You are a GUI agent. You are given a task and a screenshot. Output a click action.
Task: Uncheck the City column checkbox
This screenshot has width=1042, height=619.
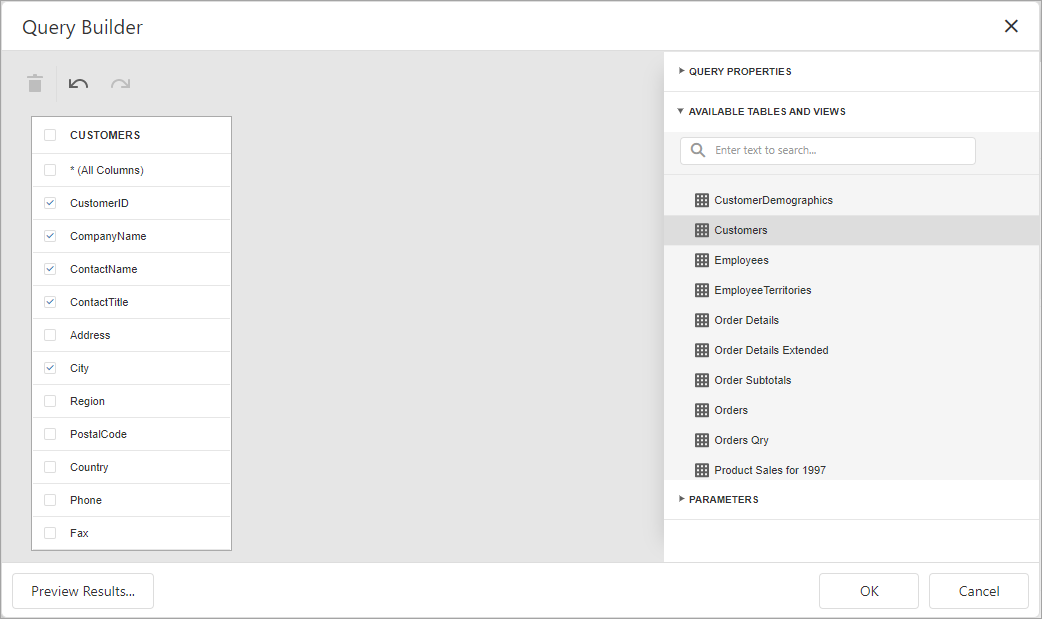[50, 368]
